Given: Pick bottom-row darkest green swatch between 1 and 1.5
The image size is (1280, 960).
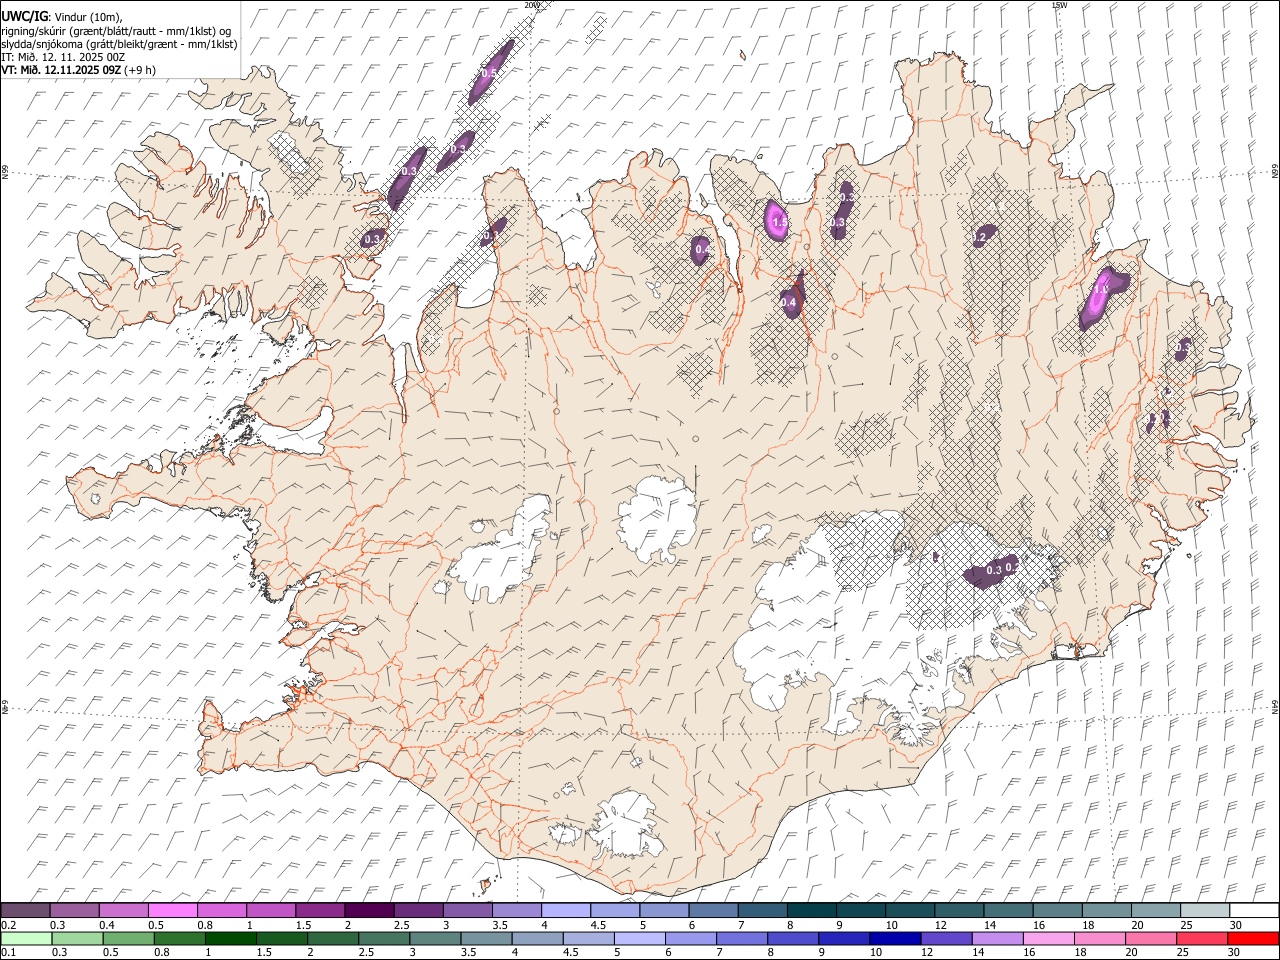Looking at the screenshot, I should tap(233, 938).
